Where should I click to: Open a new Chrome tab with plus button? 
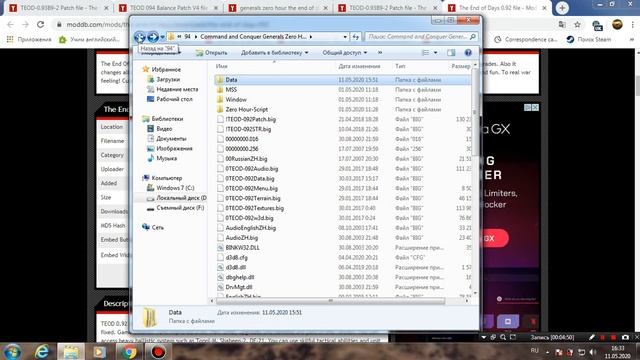click(x=562, y=8)
